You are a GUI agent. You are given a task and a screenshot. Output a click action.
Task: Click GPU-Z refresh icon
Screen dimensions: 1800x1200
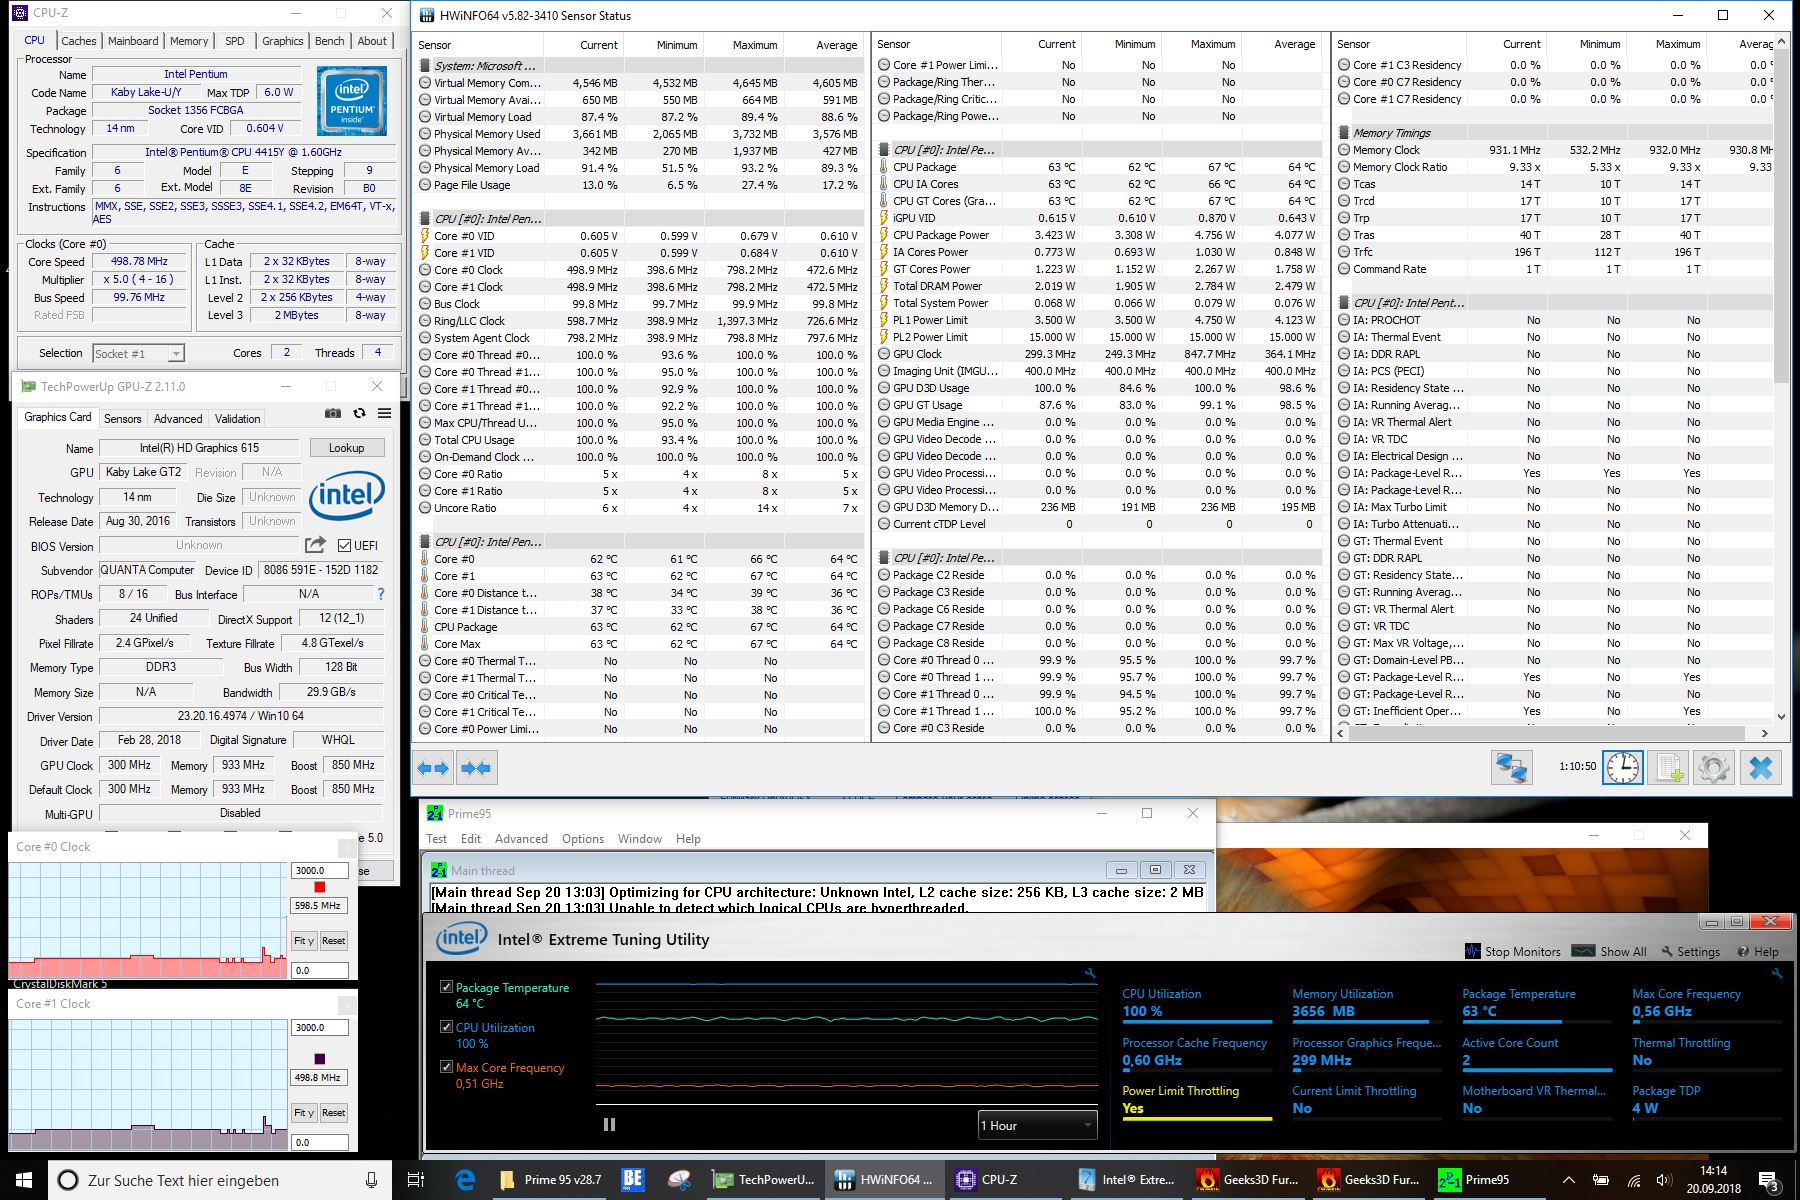coord(359,413)
